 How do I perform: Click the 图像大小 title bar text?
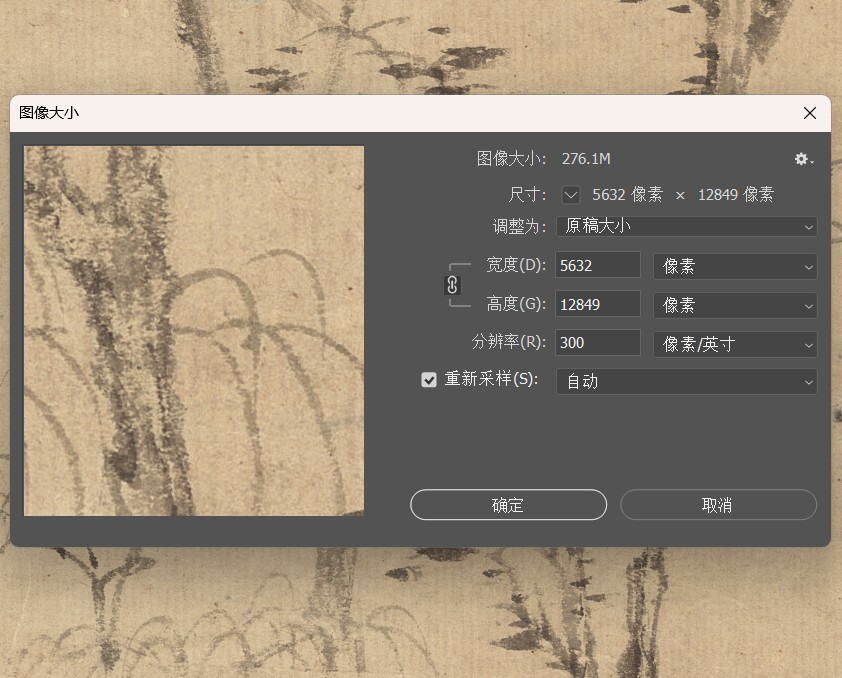pyautogui.click(x=49, y=113)
